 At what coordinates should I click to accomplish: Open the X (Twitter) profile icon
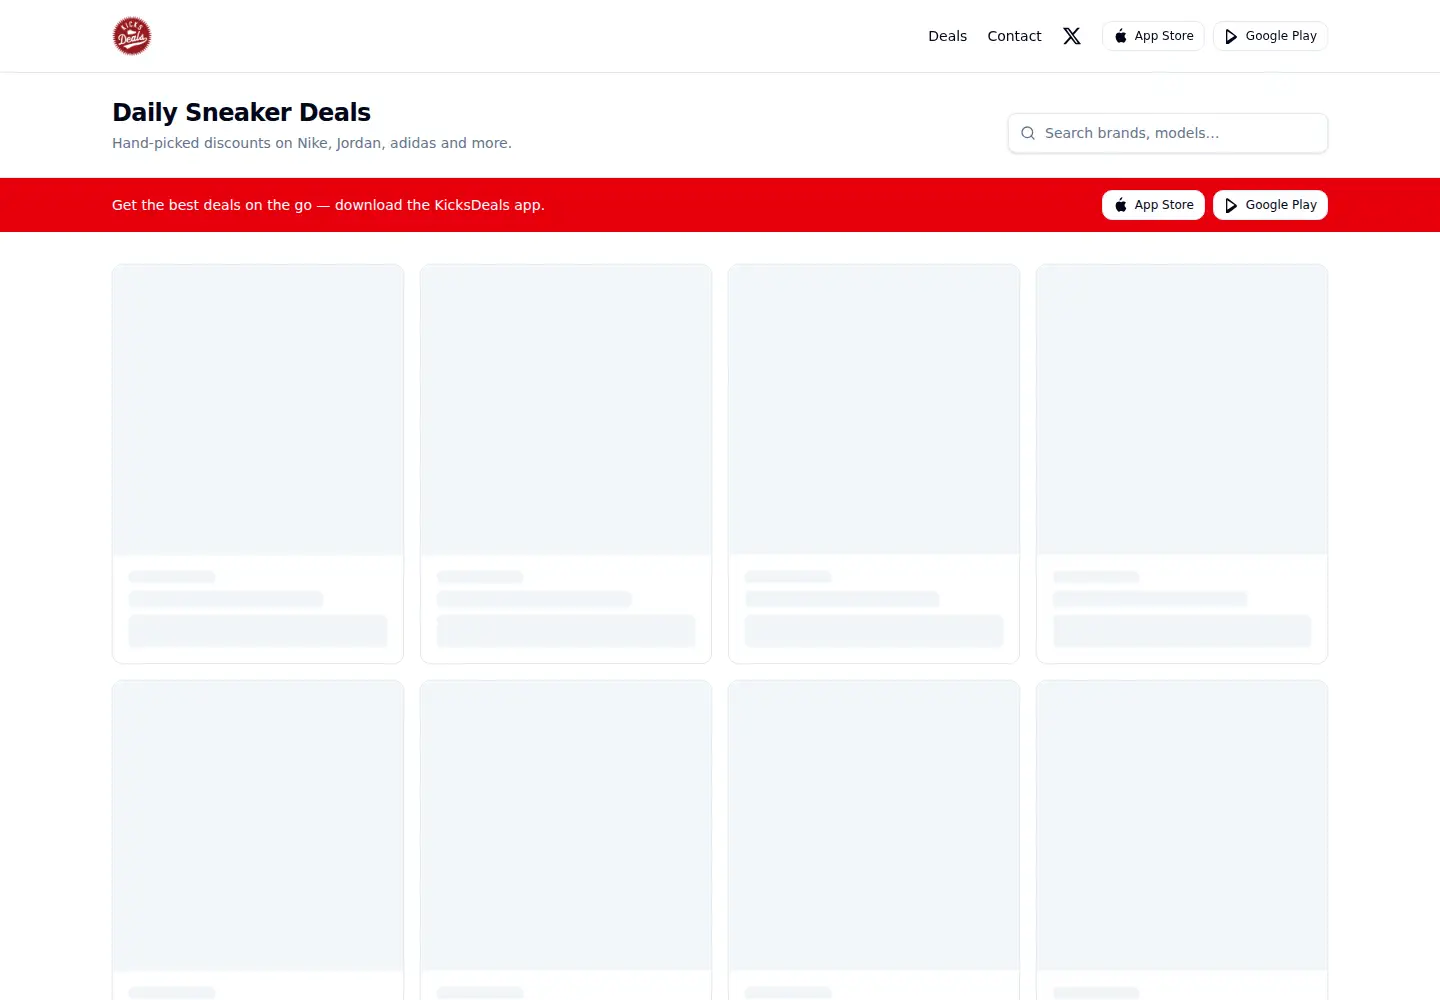[x=1072, y=36]
